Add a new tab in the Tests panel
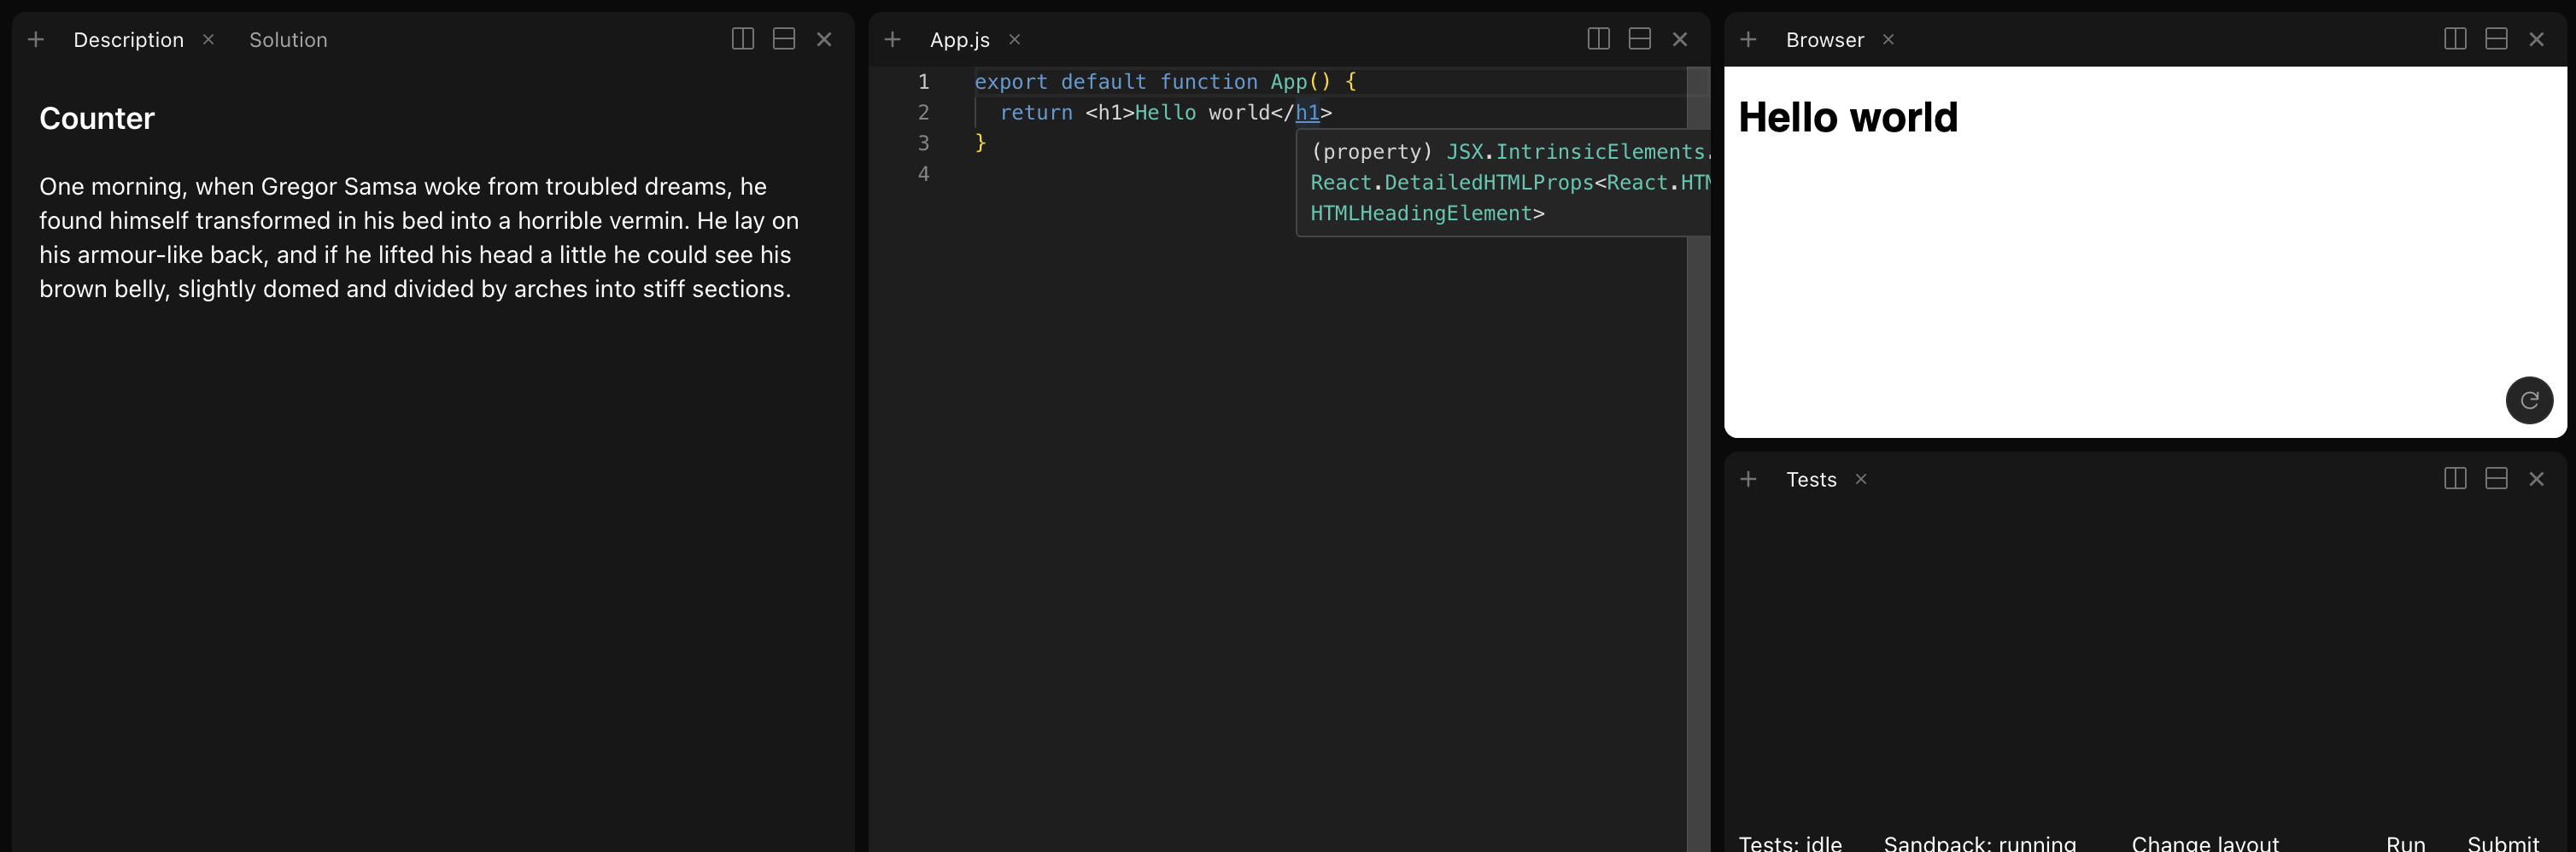Viewport: 2576px width, 852px height. tap(1749, 478)
